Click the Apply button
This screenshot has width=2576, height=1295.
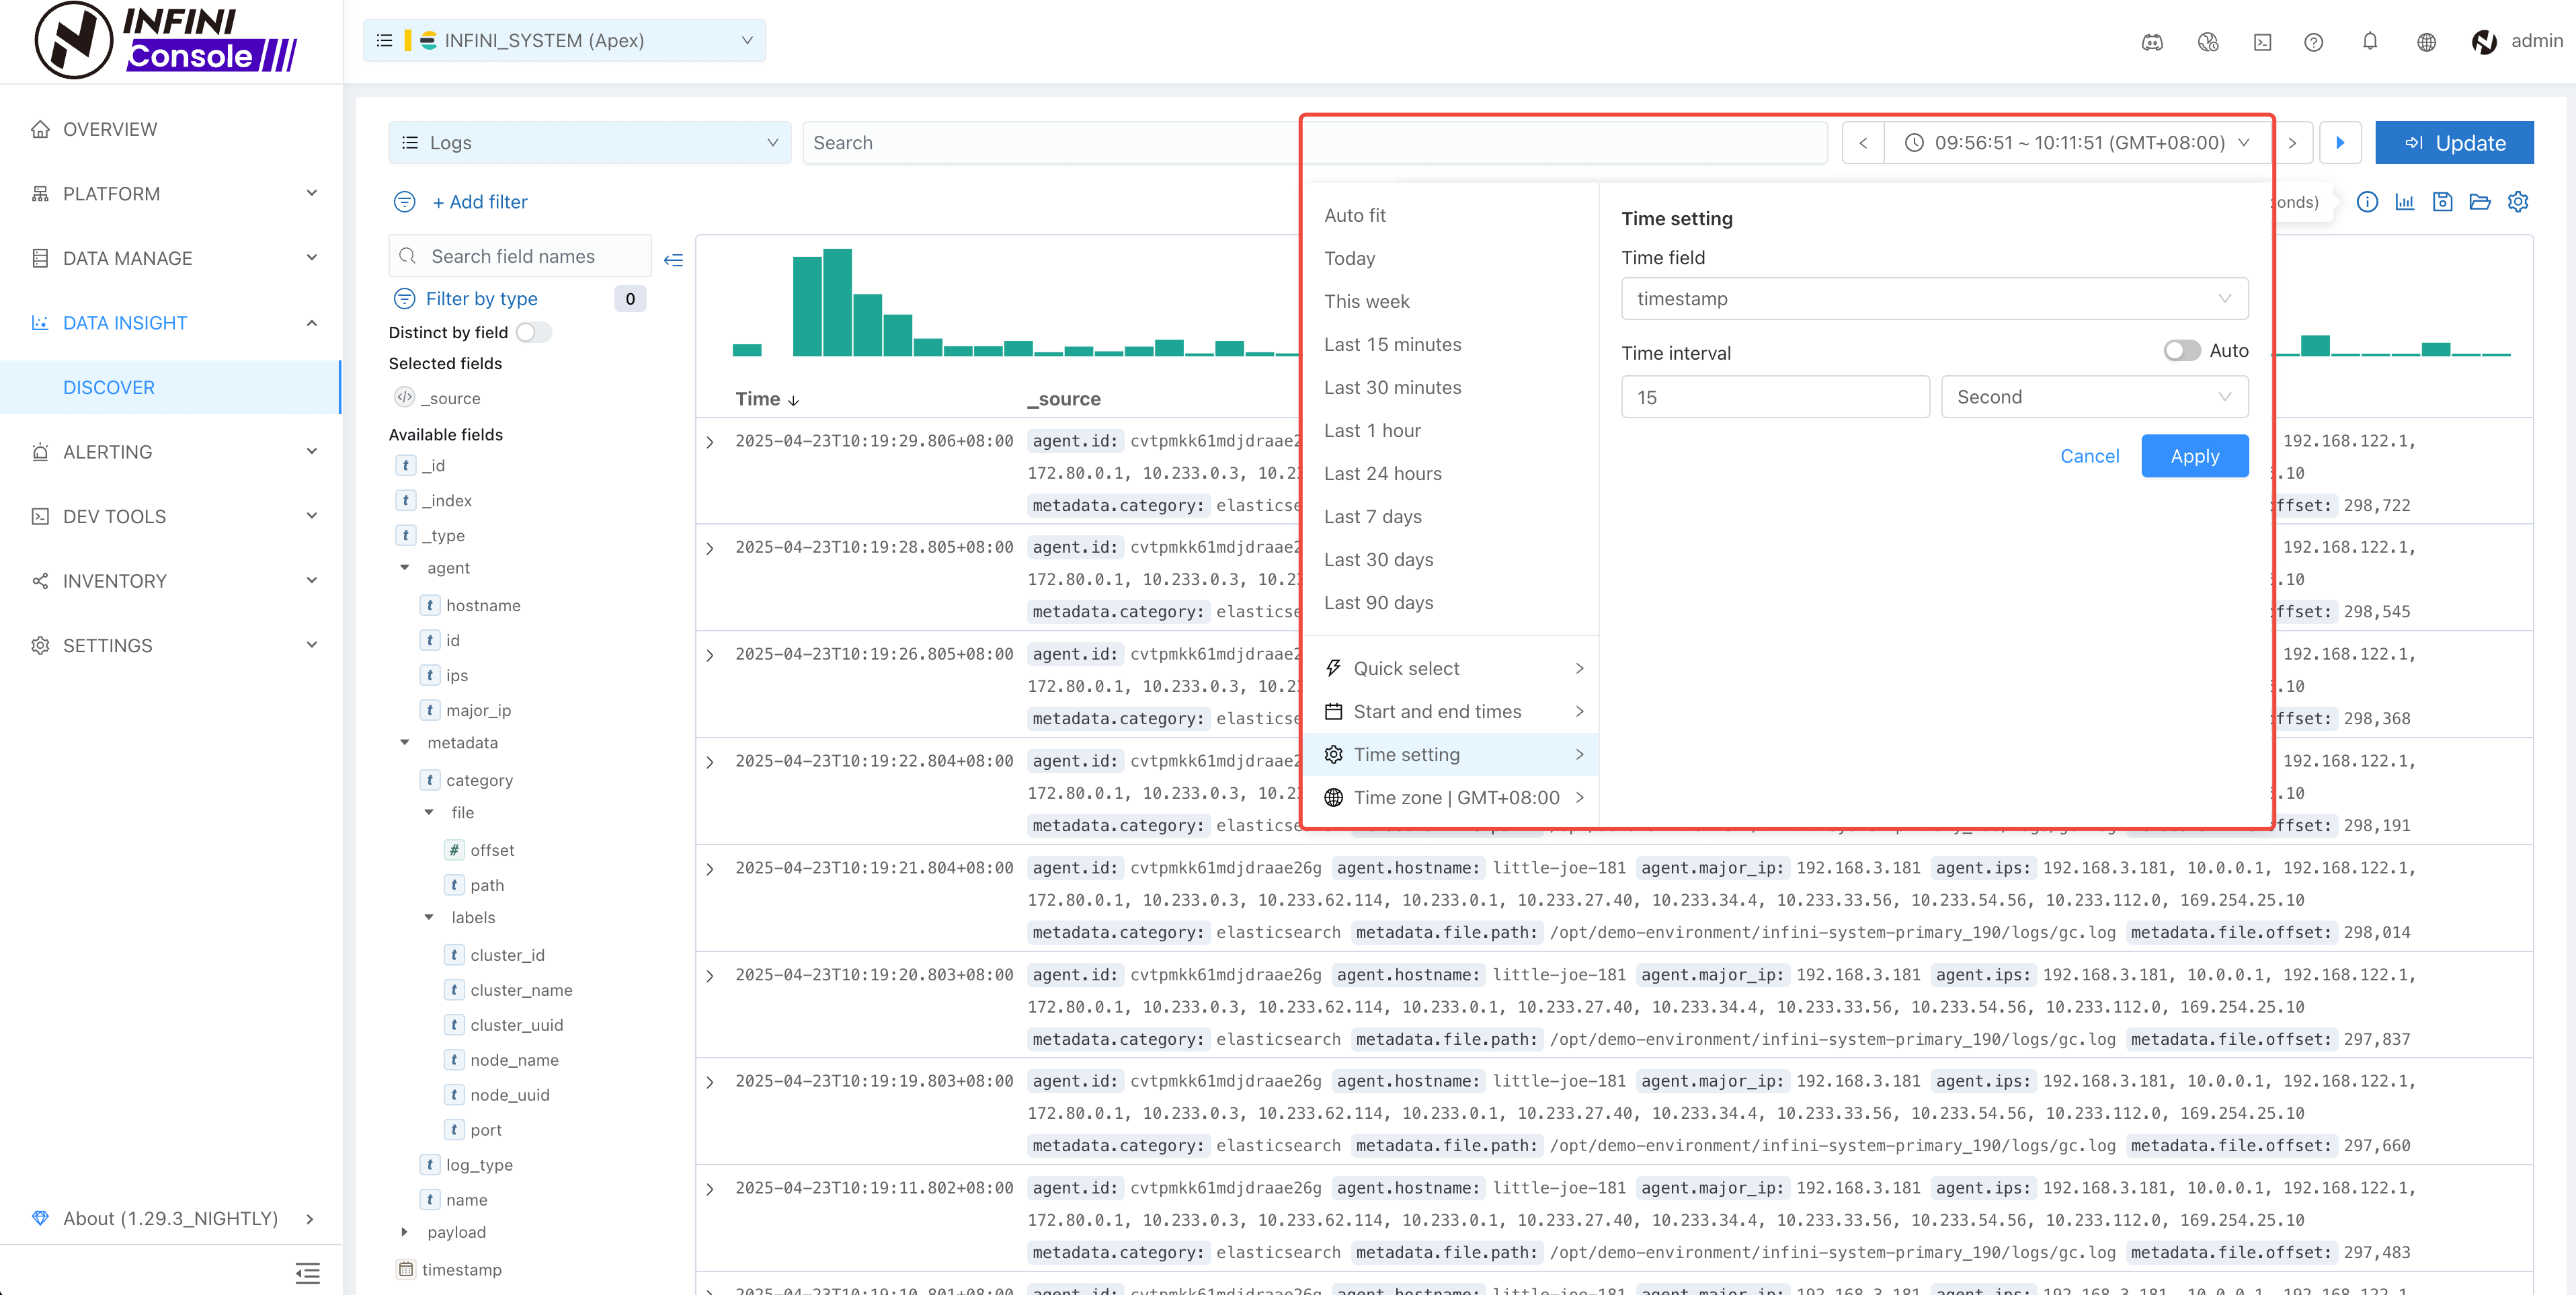(2194, 456)
